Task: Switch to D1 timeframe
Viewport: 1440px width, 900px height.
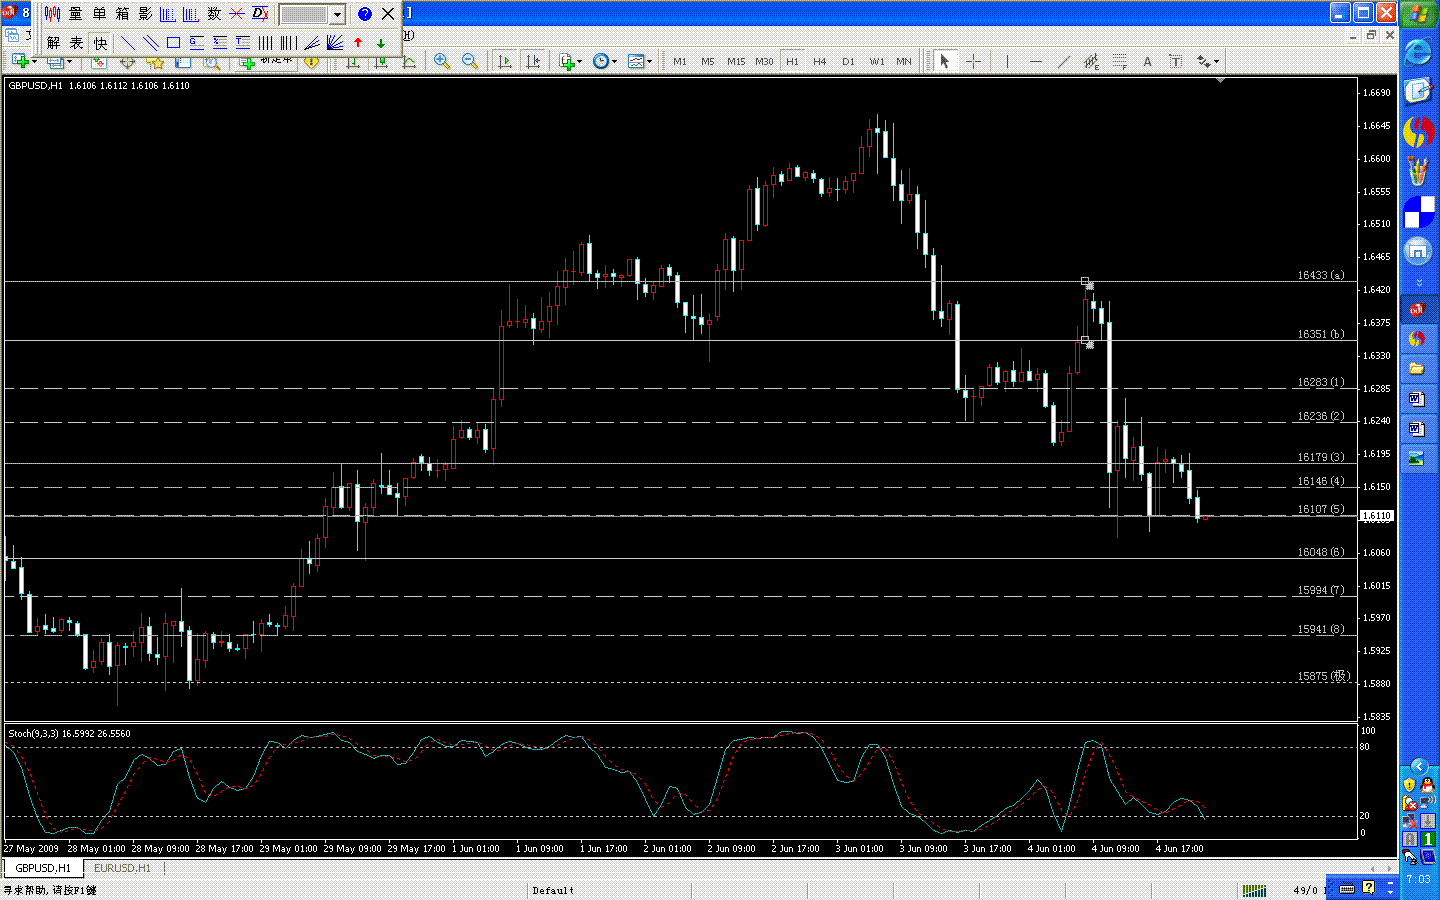Action: point(848,61)
